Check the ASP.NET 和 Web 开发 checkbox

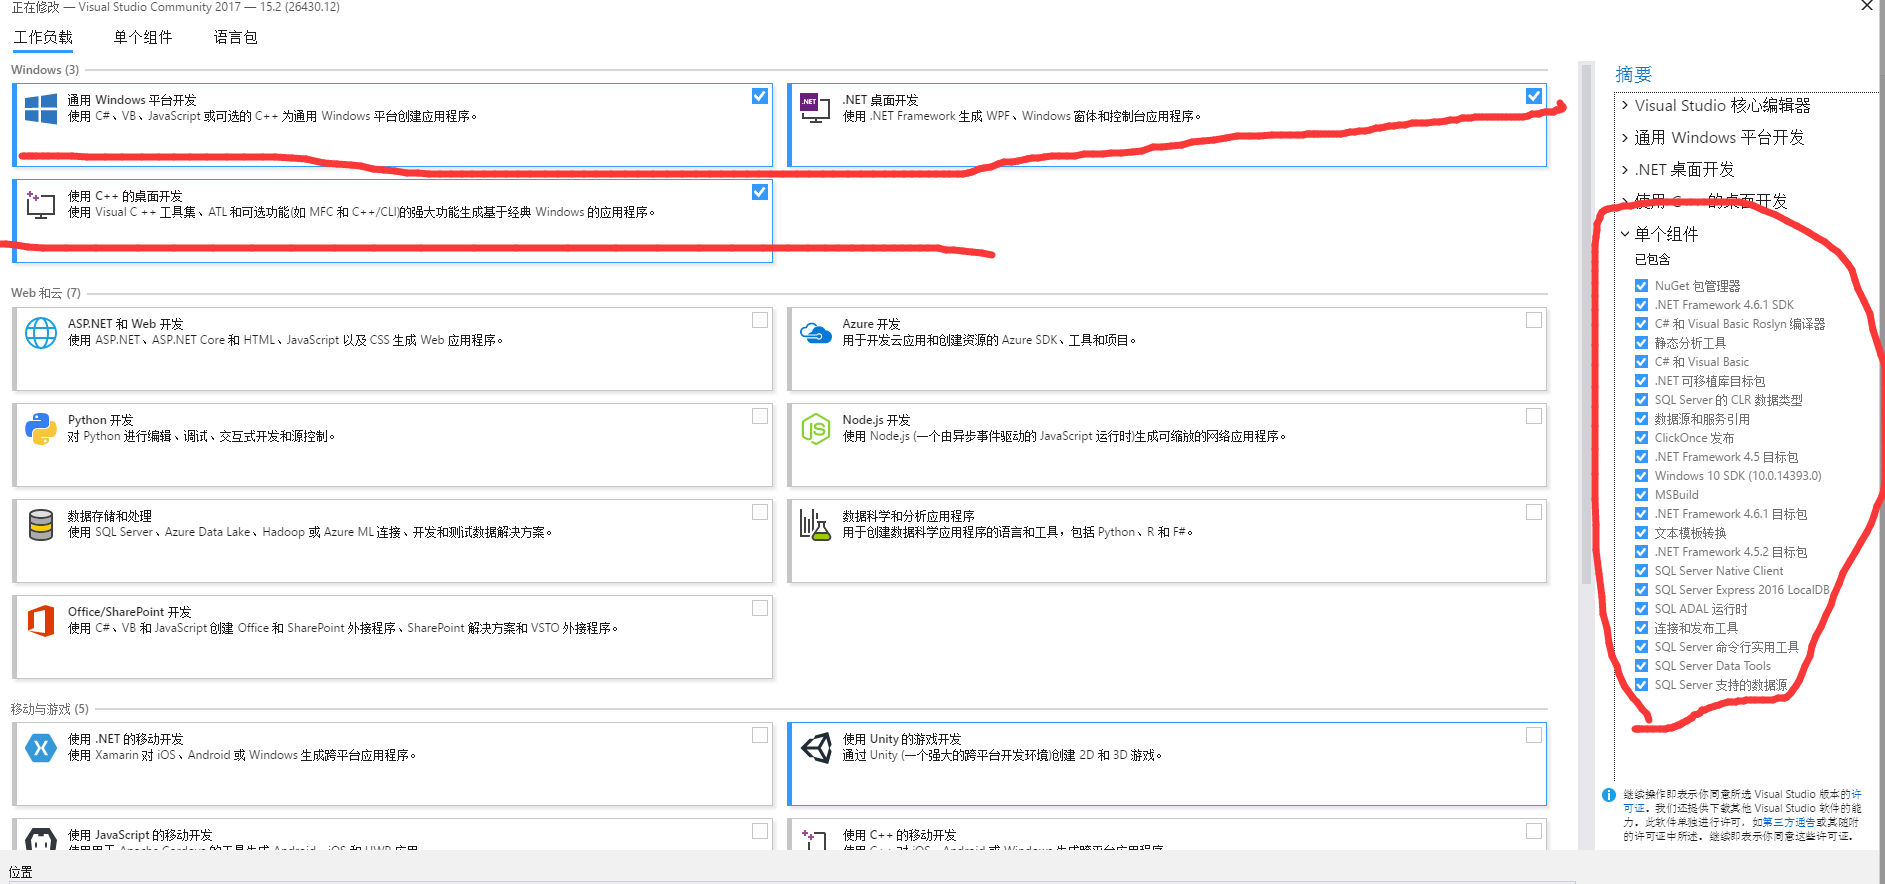(x=760, y=320)
